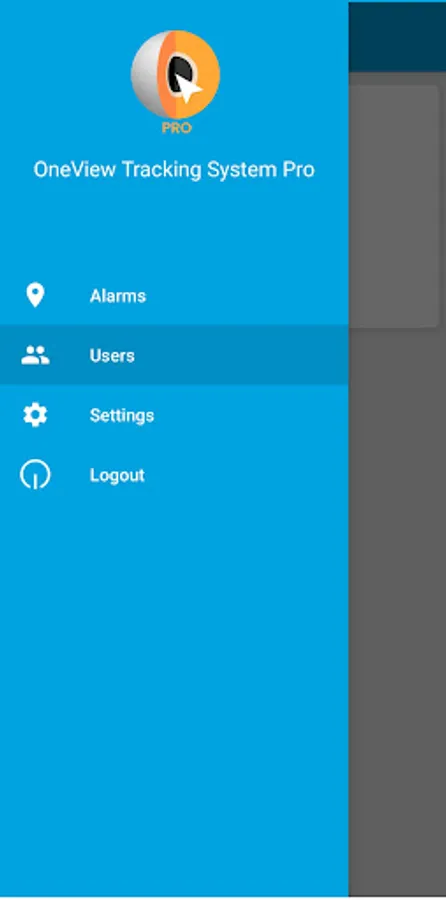Click the Logout power icon
Viewport: 446px width, 900px height.
pos(35,475)
